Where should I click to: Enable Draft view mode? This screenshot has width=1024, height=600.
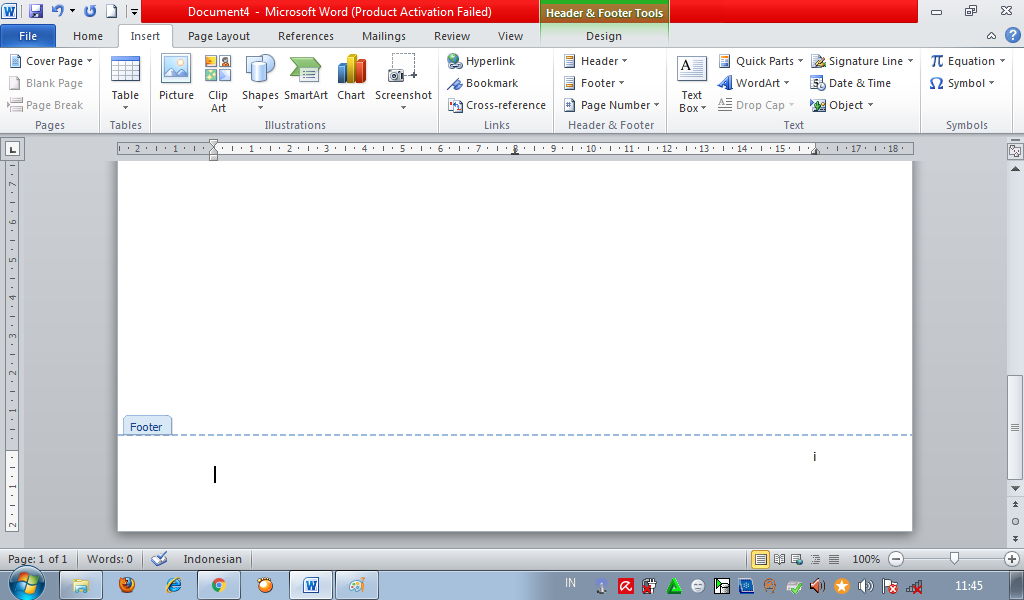(832, 559)
